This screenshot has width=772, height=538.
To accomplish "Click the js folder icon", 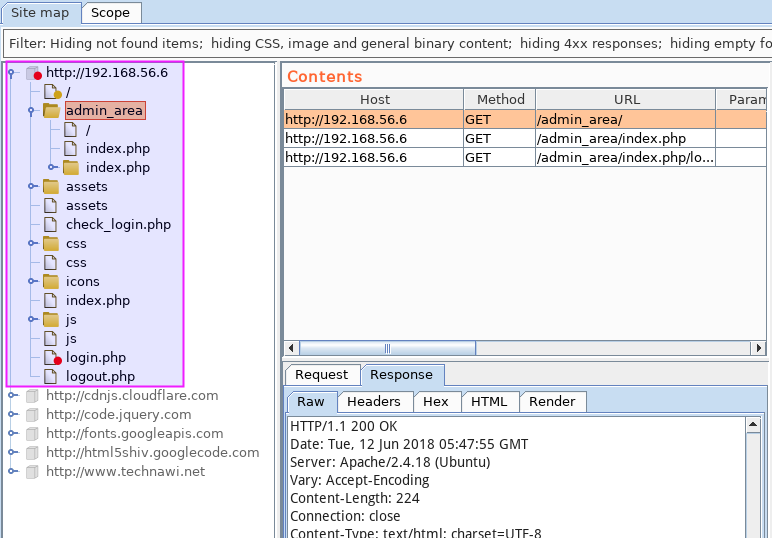I will pyautogui.click(x=51, y=320).
